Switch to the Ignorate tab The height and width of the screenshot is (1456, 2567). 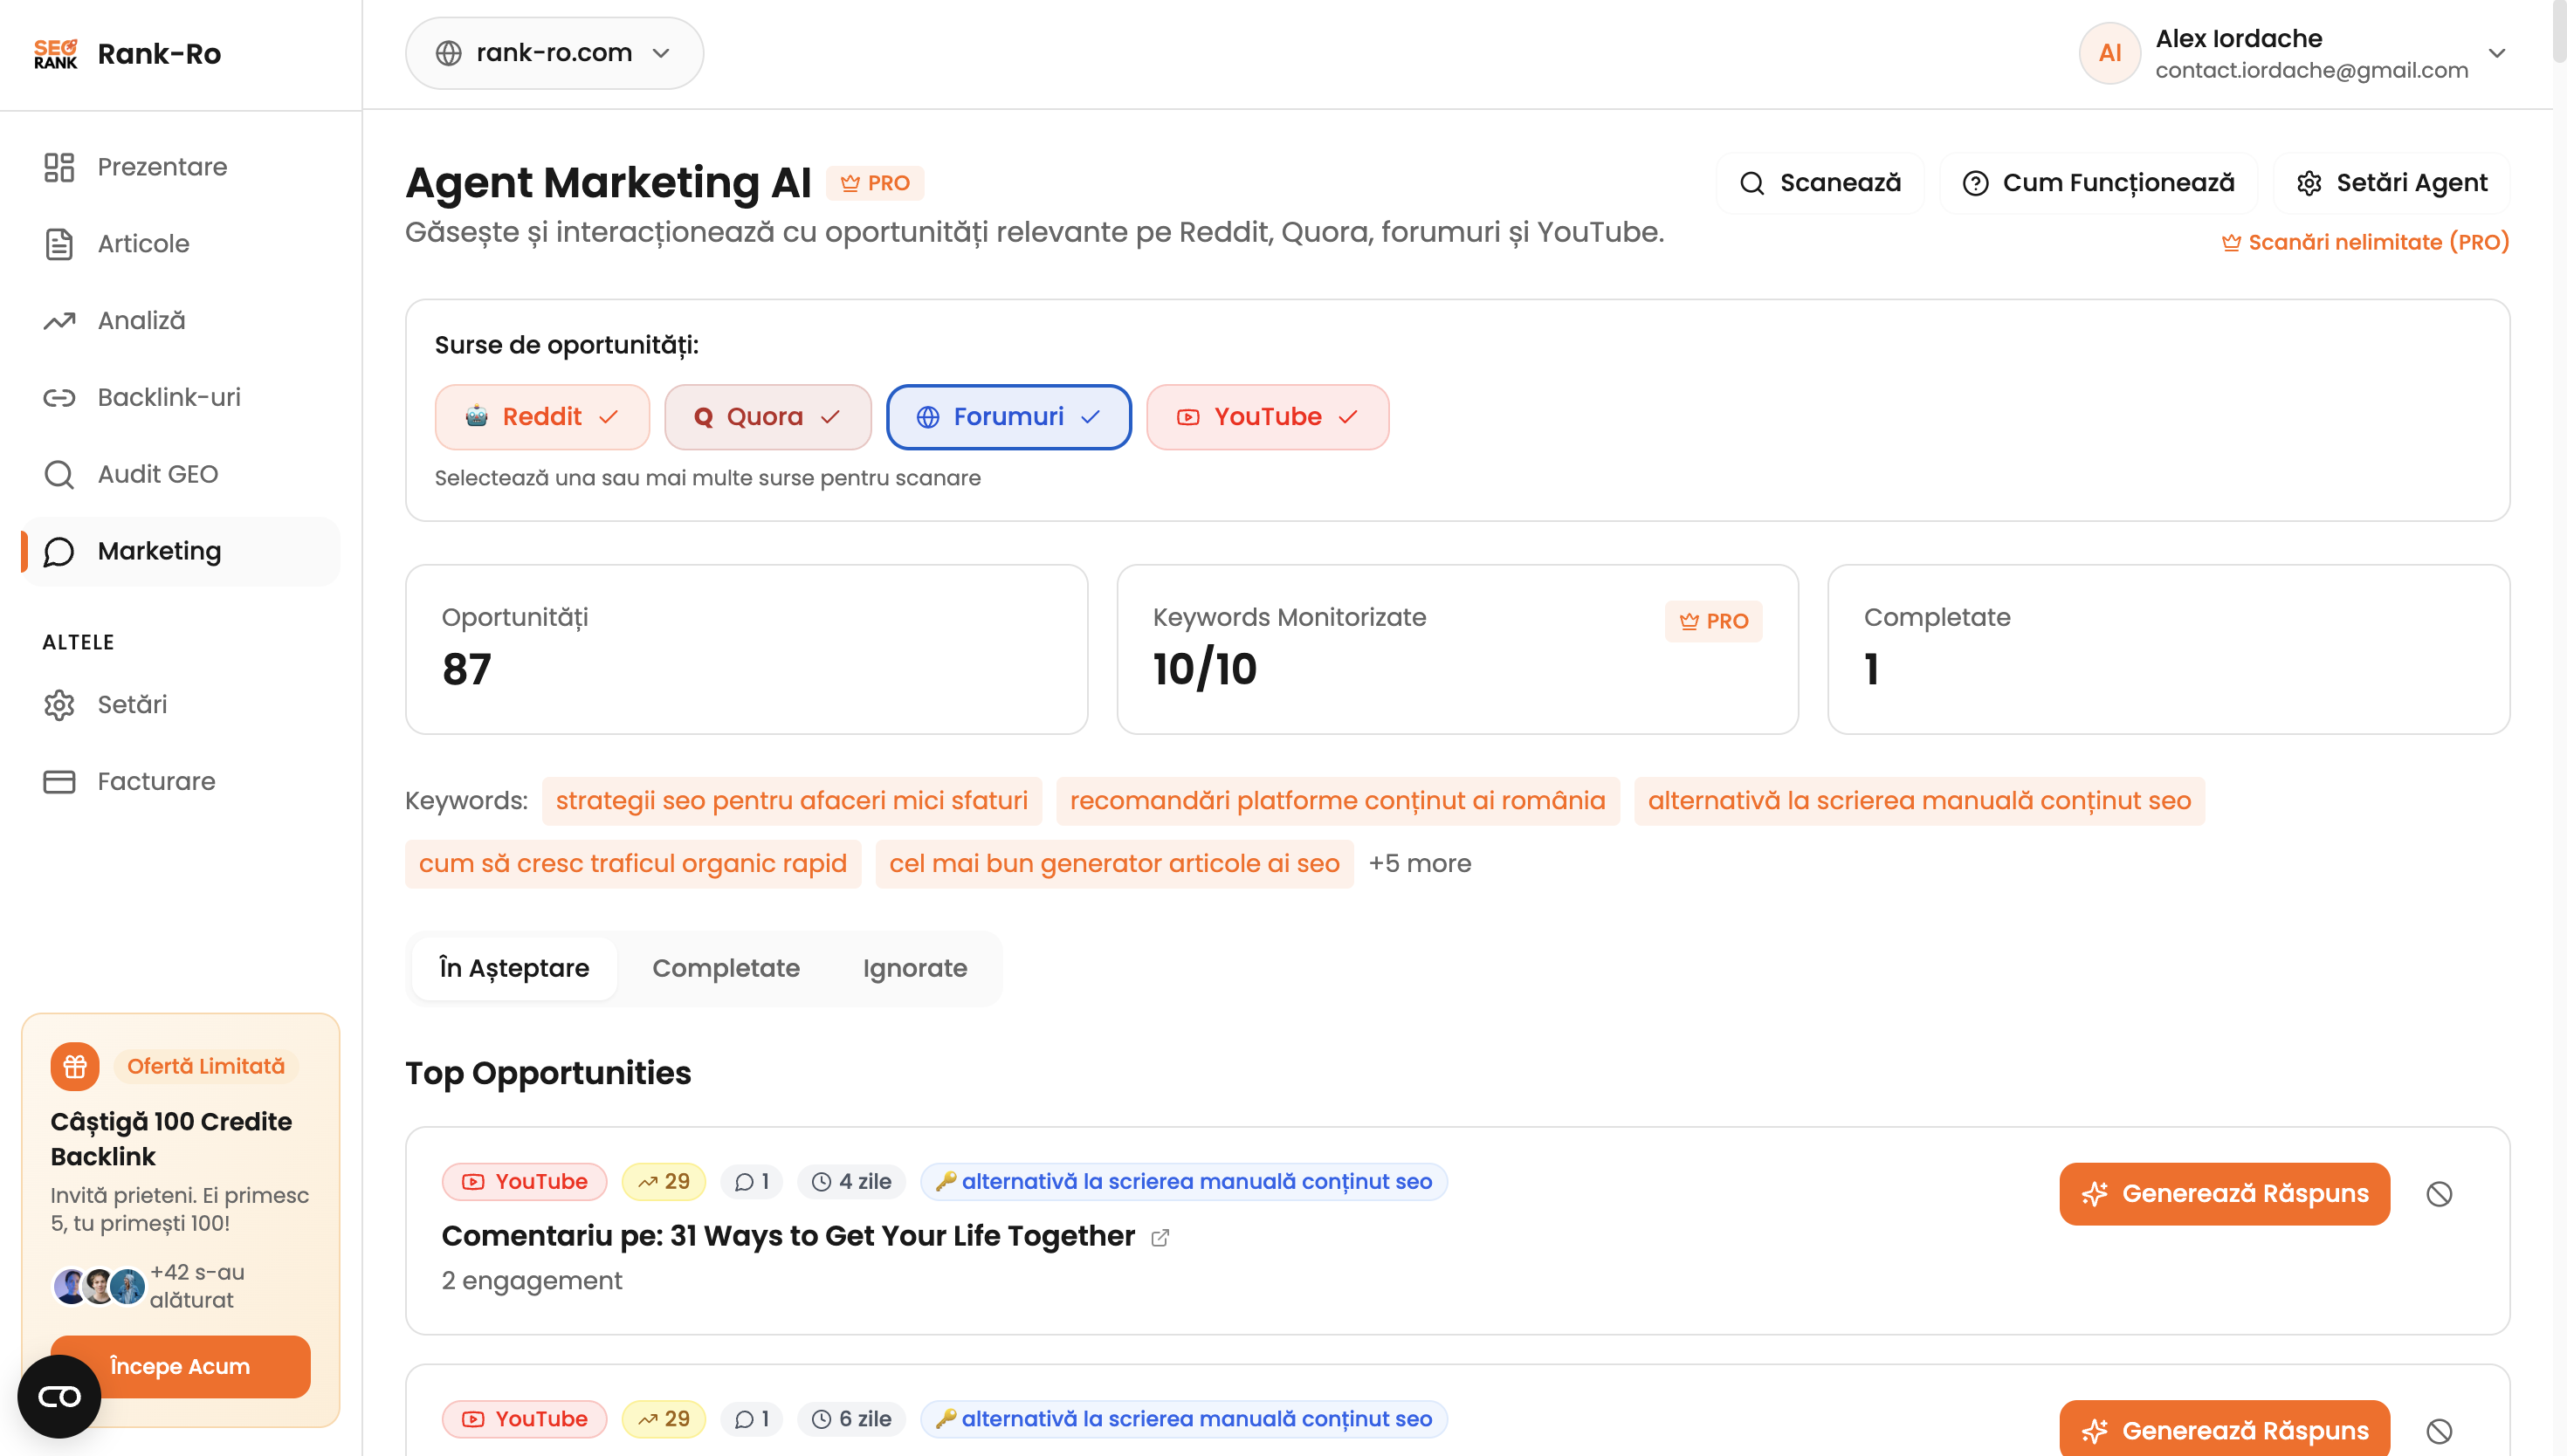click(x=914, y=968)
